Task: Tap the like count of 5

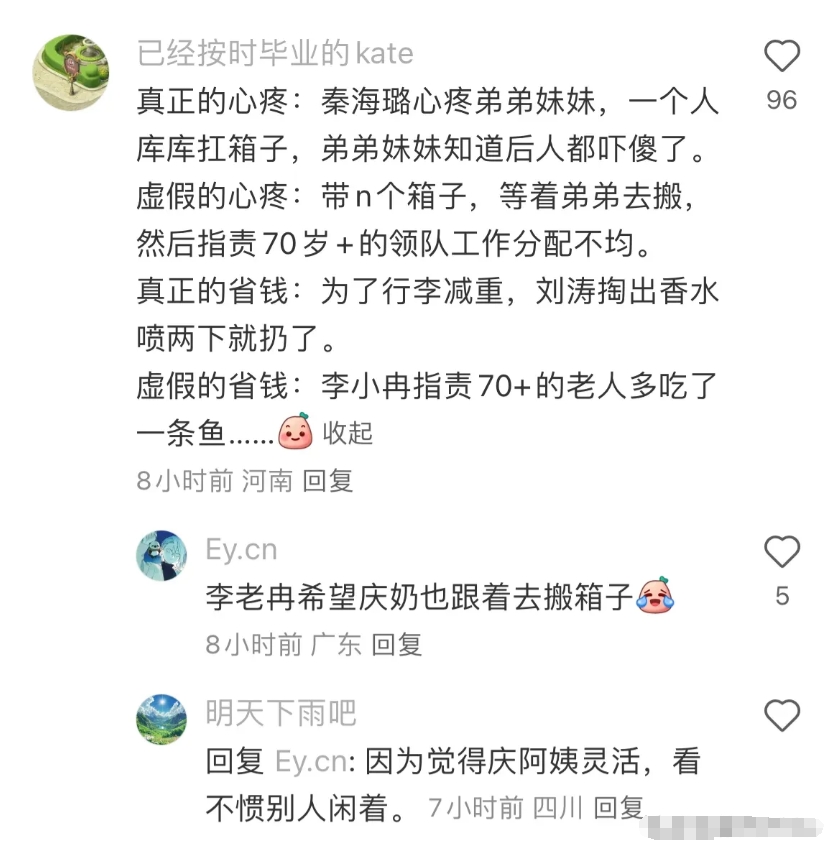Action: tap(782, 596)
